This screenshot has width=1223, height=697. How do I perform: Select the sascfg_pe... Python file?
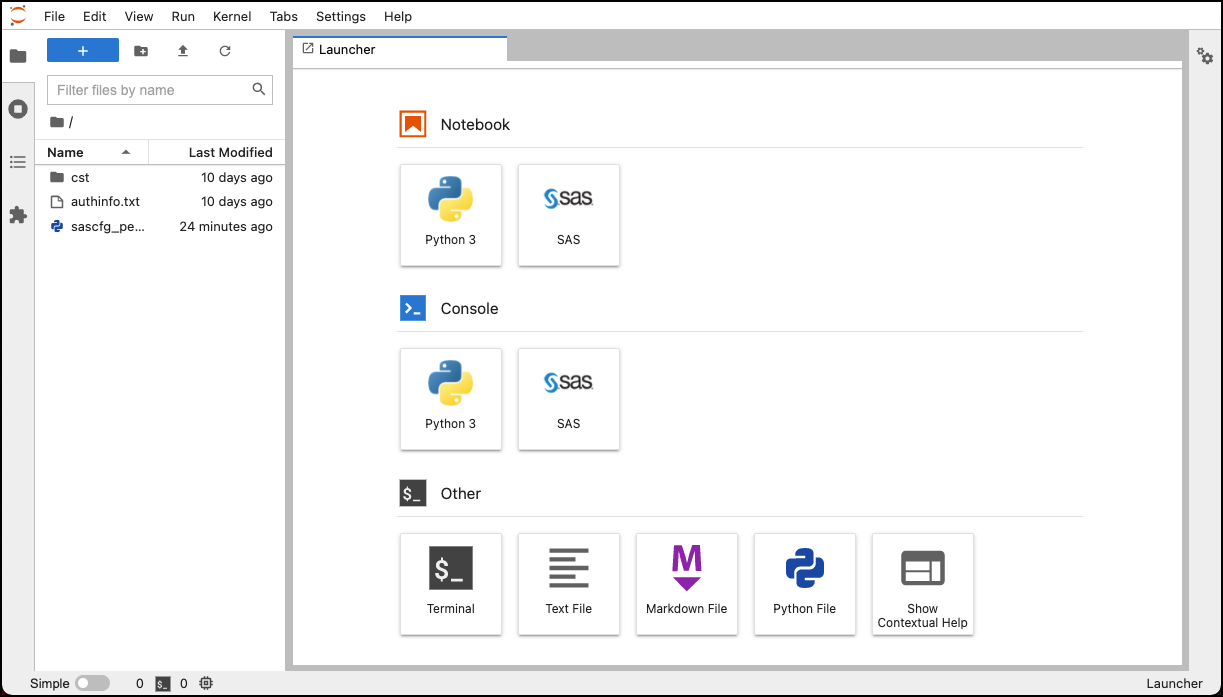point(160,226)
